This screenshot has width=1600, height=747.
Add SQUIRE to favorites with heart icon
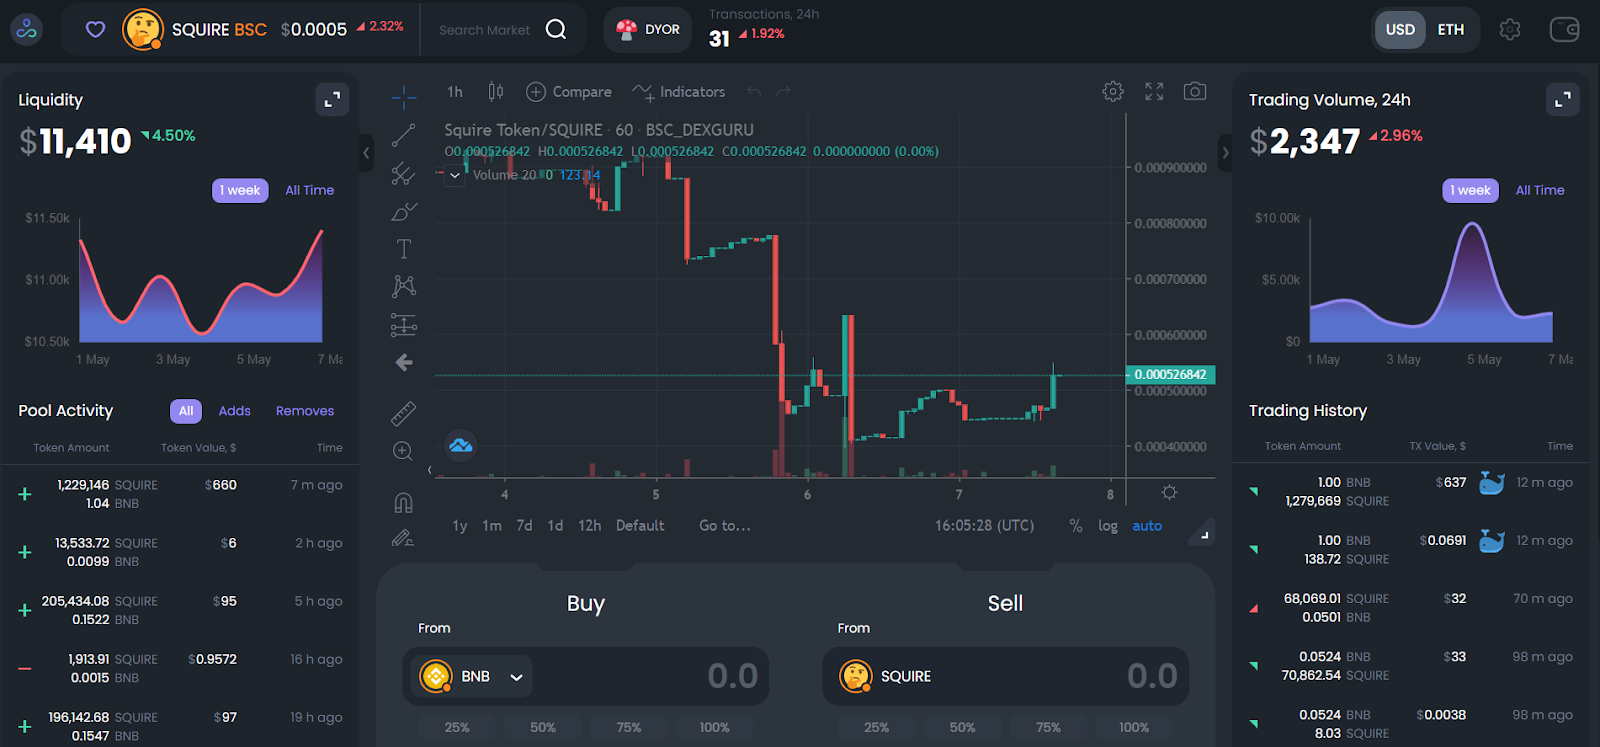[x=95, y=29]
